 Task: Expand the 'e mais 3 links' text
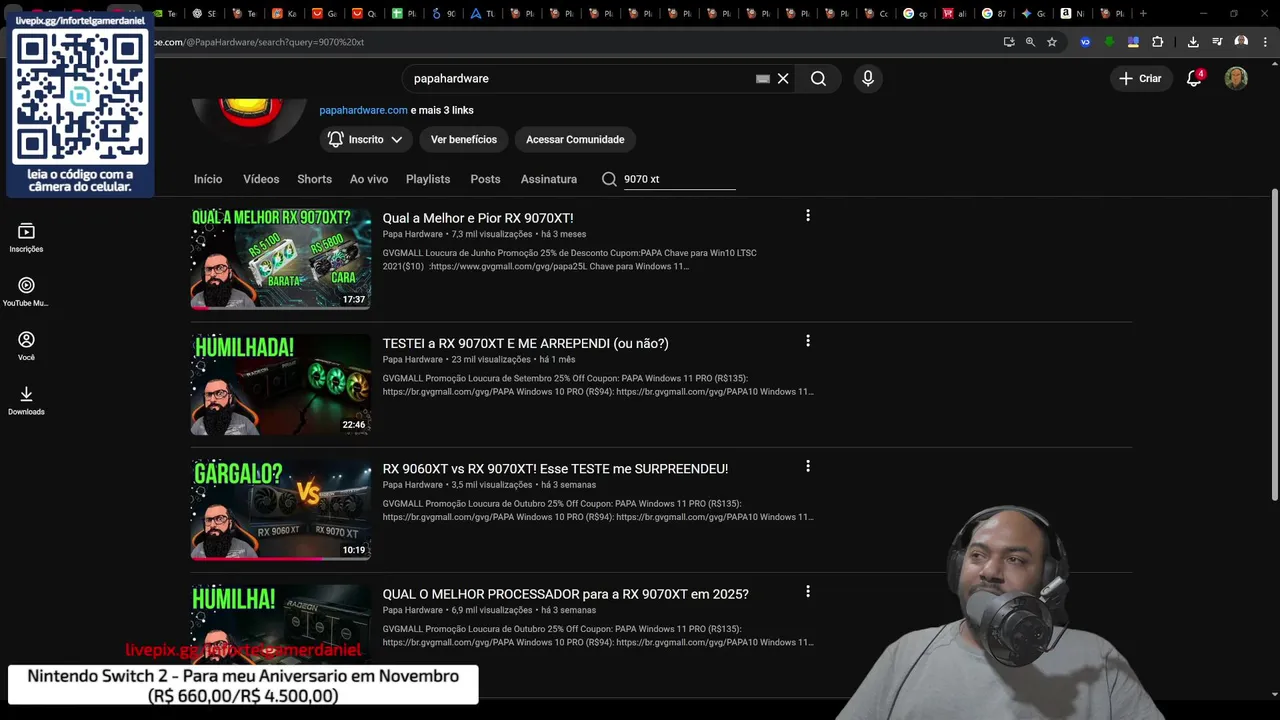coord(442,110)
